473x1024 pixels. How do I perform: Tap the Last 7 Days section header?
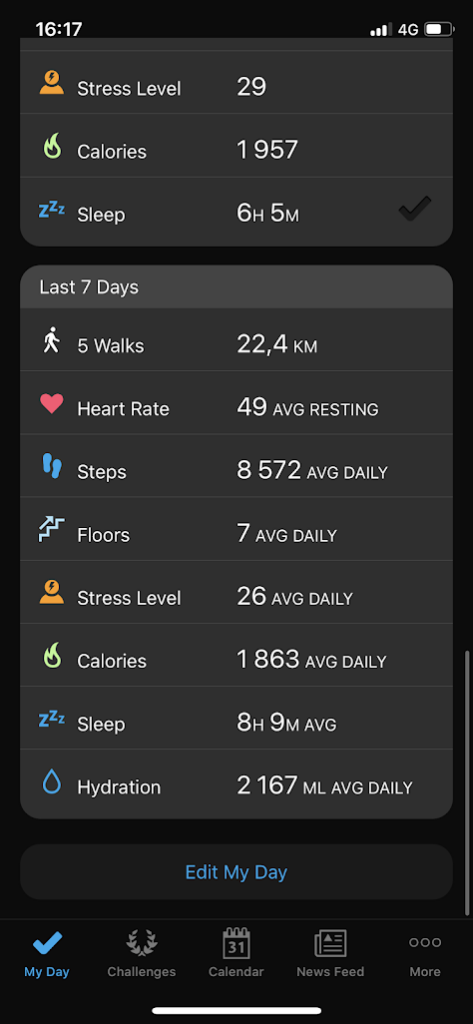coord(236,287)
